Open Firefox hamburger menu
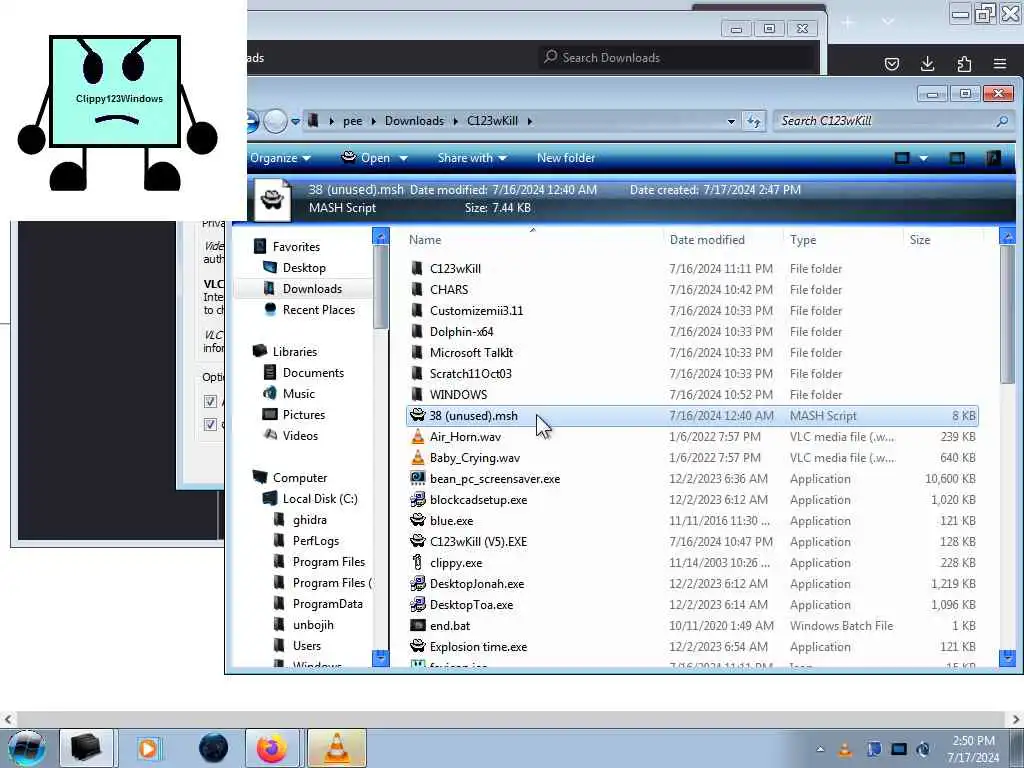This screenshot has height=768, width=1024. click(x=1000, y=63)
